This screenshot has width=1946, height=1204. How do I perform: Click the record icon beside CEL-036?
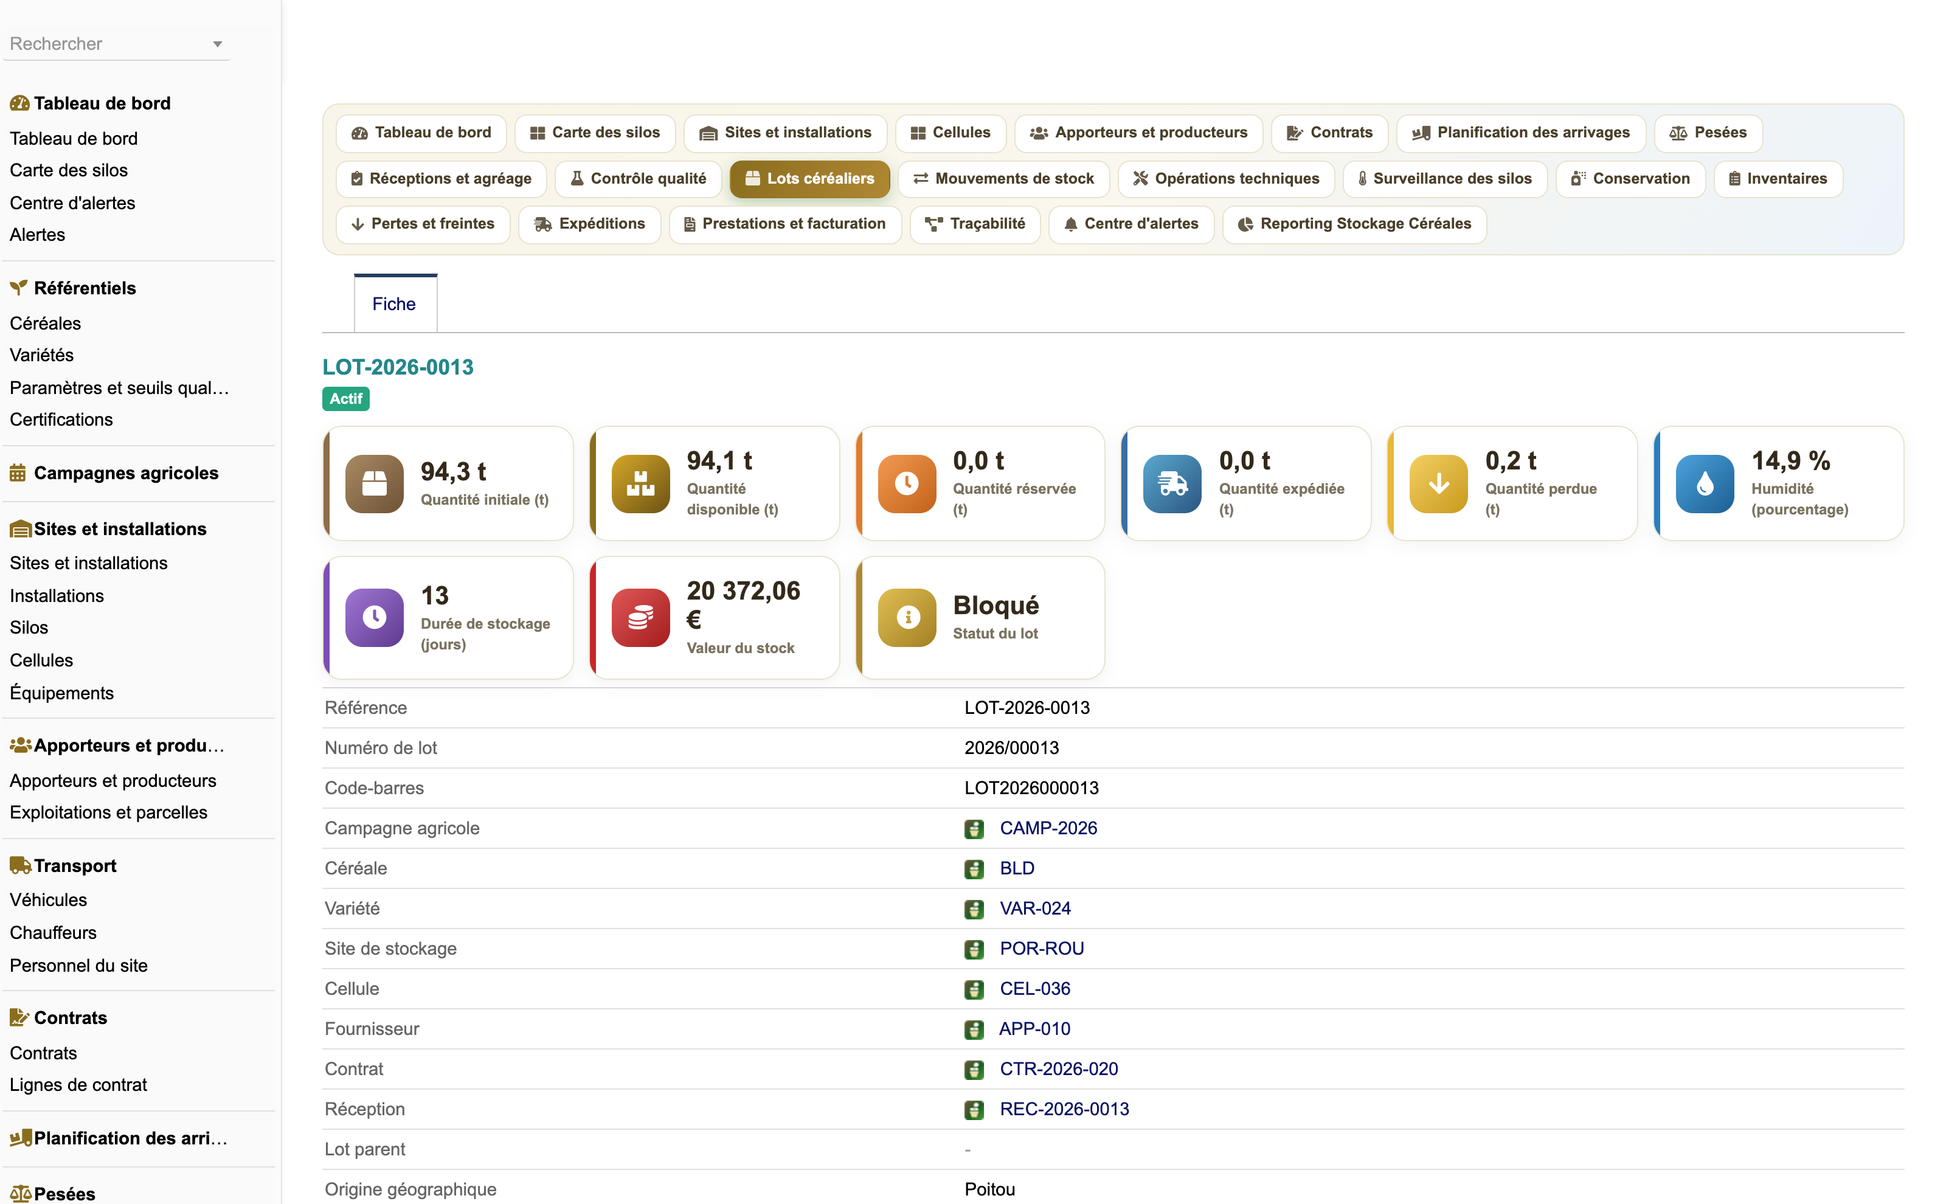click(974, 989)
